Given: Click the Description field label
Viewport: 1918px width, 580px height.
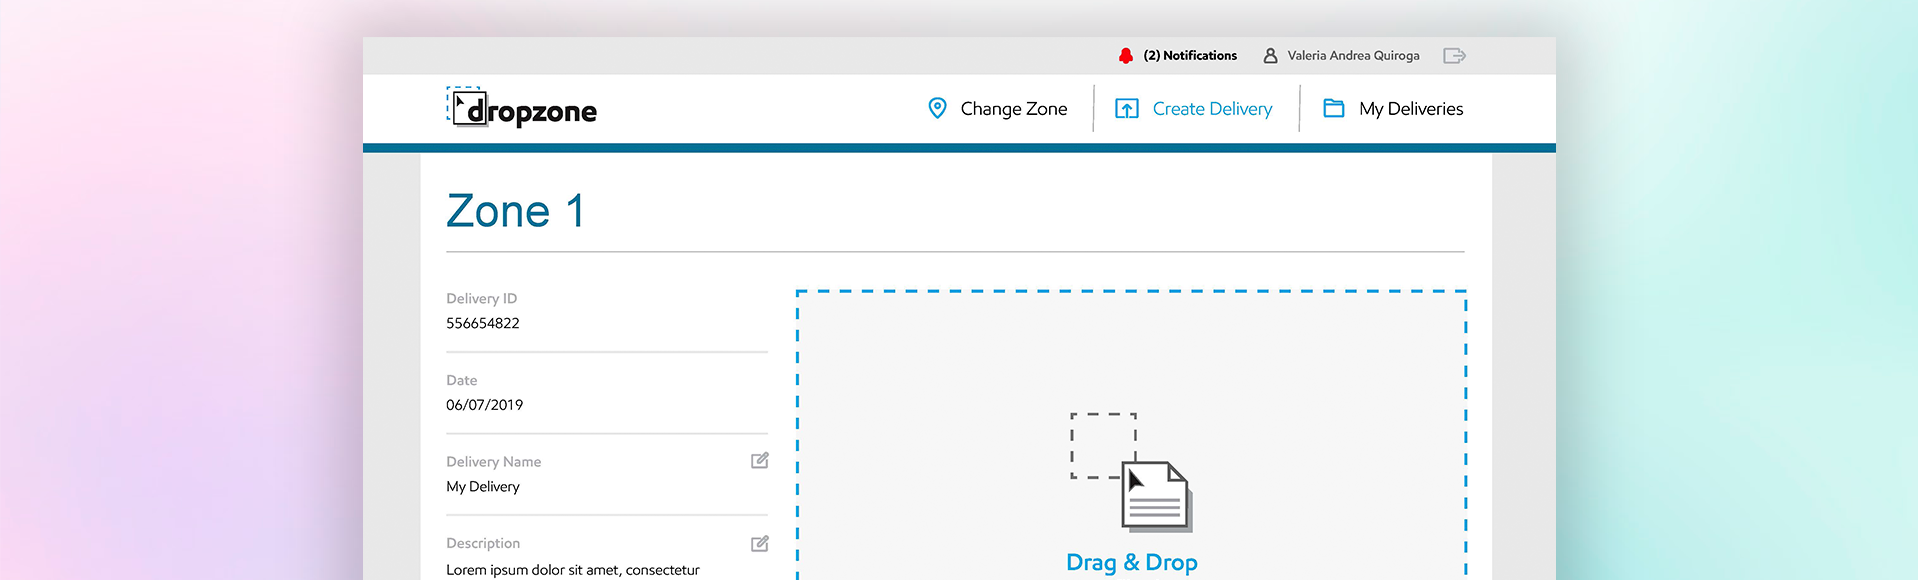Looking at the screenshot, I should (x=483, y=543).
